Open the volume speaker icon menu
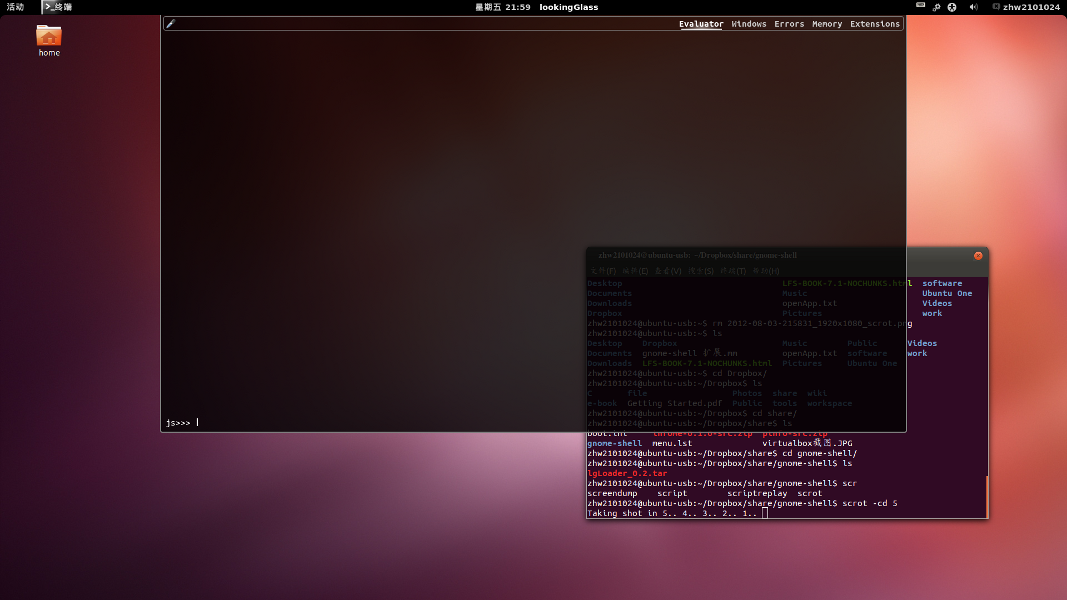Viewport: 1067px width, 600px height. (973, 7)
